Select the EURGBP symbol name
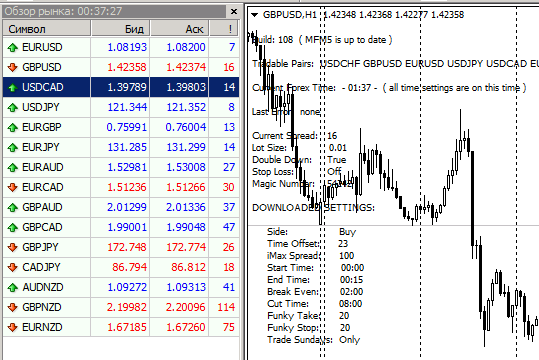 point(42,127)
